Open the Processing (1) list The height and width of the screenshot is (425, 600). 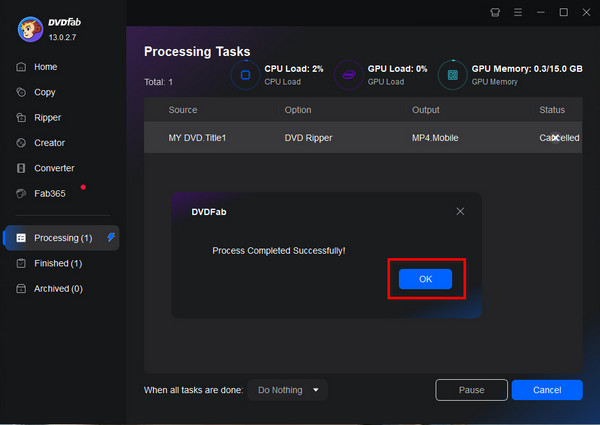[x=63, y=238]
